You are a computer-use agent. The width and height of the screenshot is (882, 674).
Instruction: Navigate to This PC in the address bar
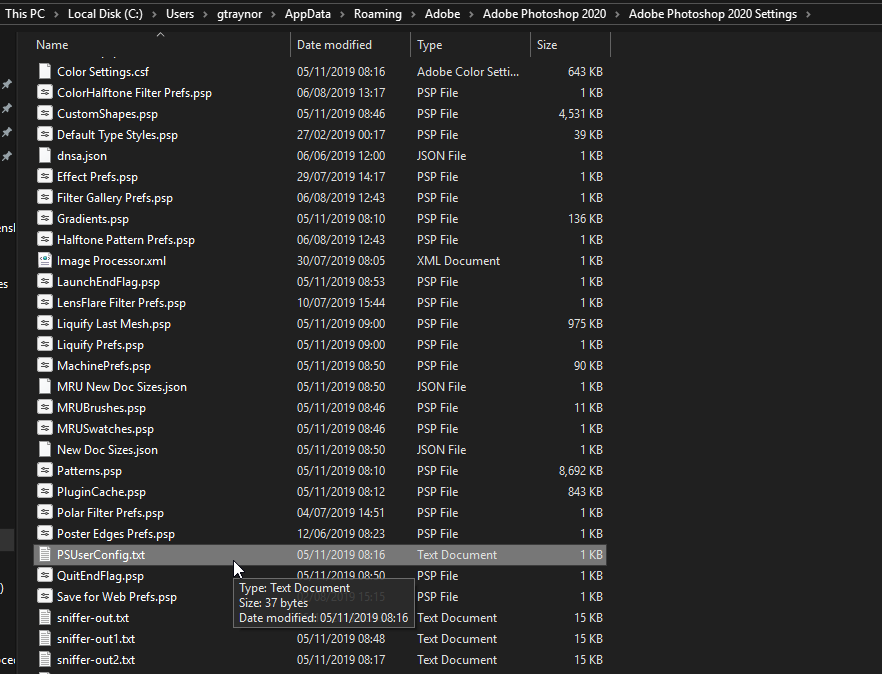pos(25,14)
